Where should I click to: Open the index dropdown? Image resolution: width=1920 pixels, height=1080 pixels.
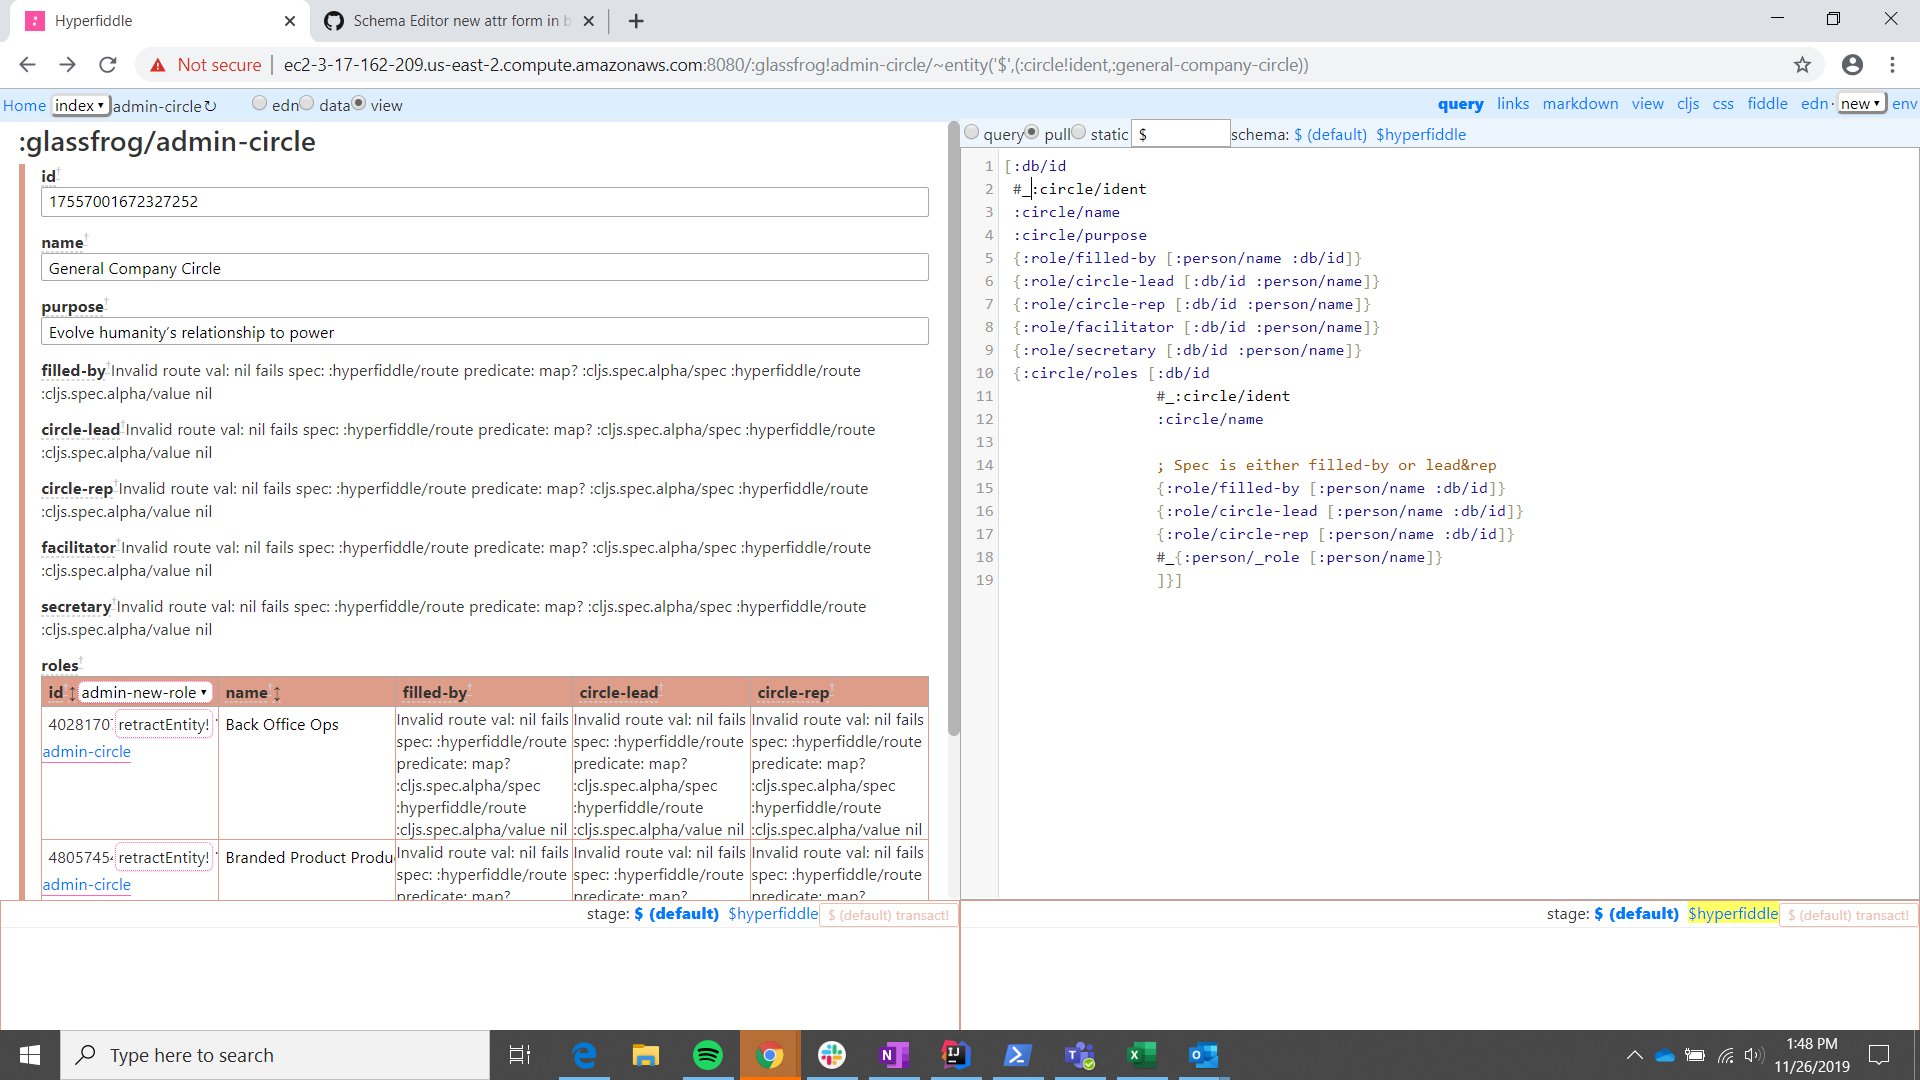(x=79, y=105)
